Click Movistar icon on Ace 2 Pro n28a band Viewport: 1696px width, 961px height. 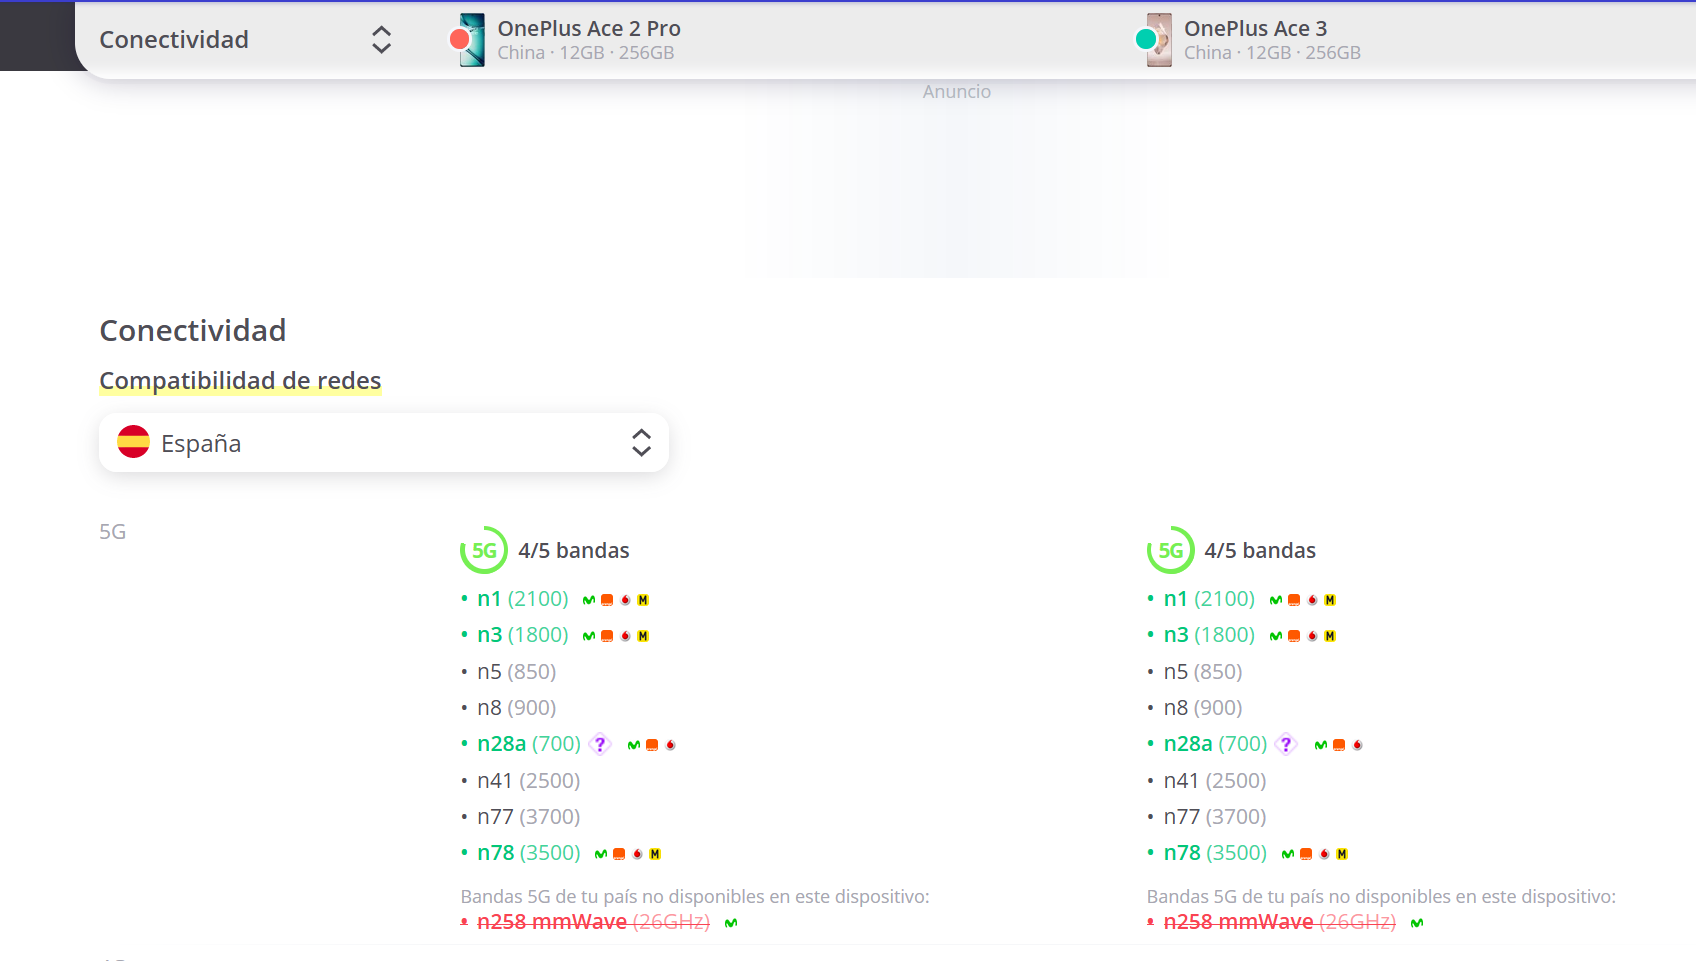[634, 745]
